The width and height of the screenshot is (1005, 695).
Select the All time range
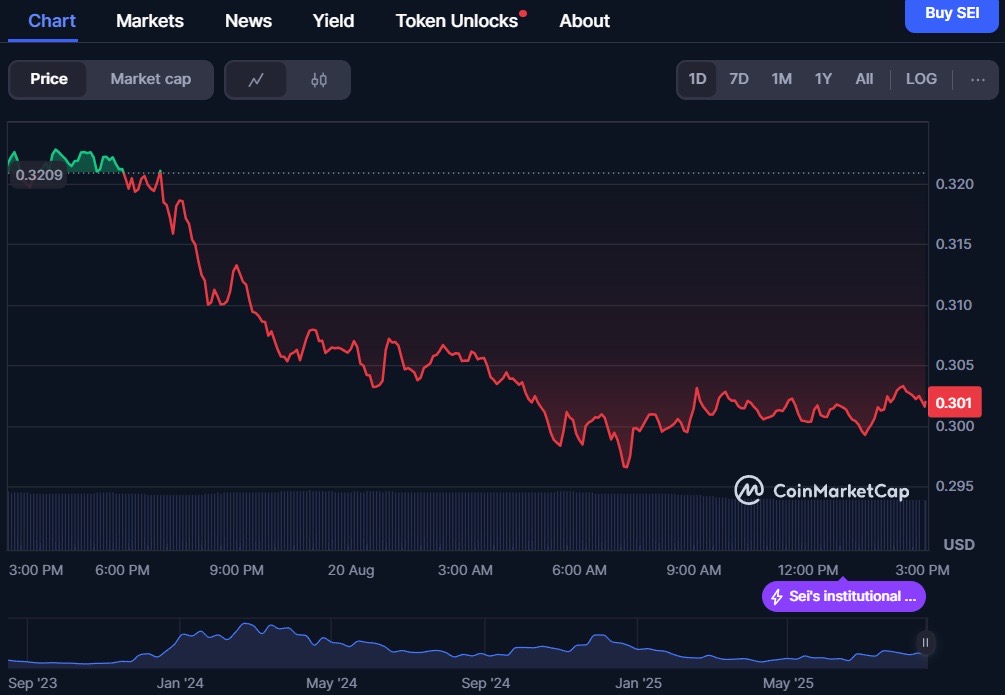[x=864, y=80]
